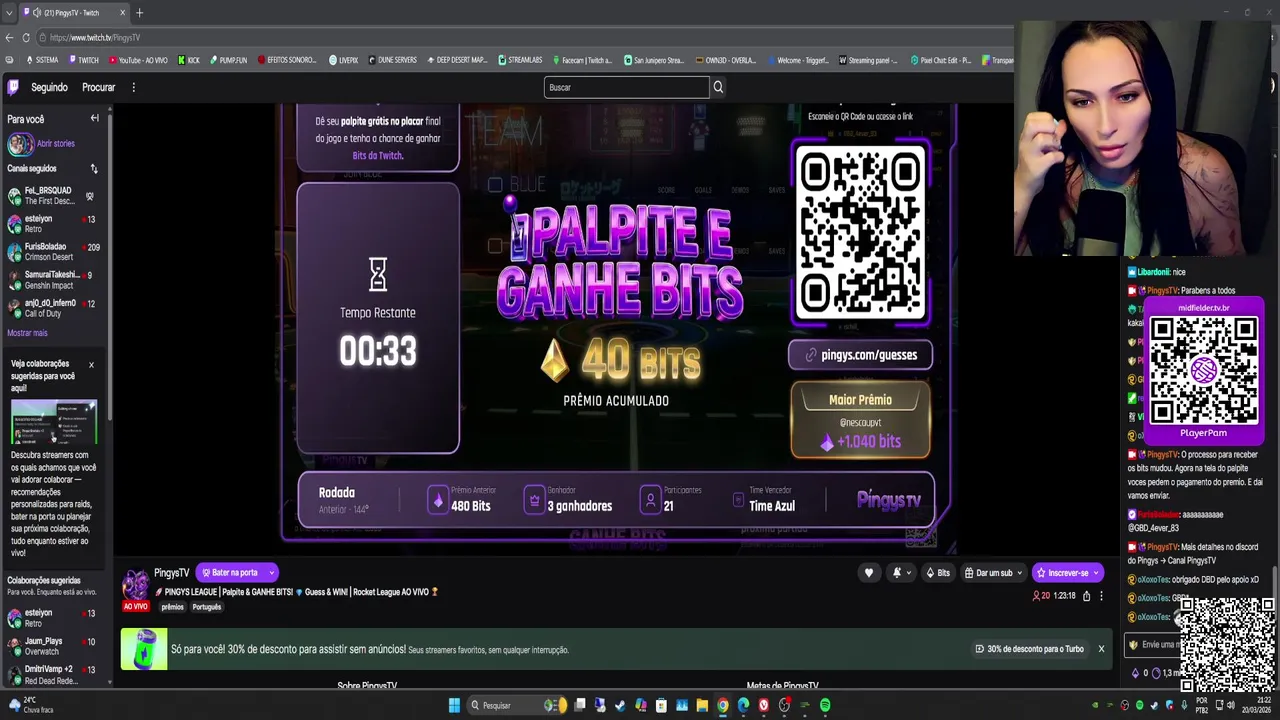Open the Bits button
The height and width of the screenshot is (720, 1280).
(x=937, y=573)
